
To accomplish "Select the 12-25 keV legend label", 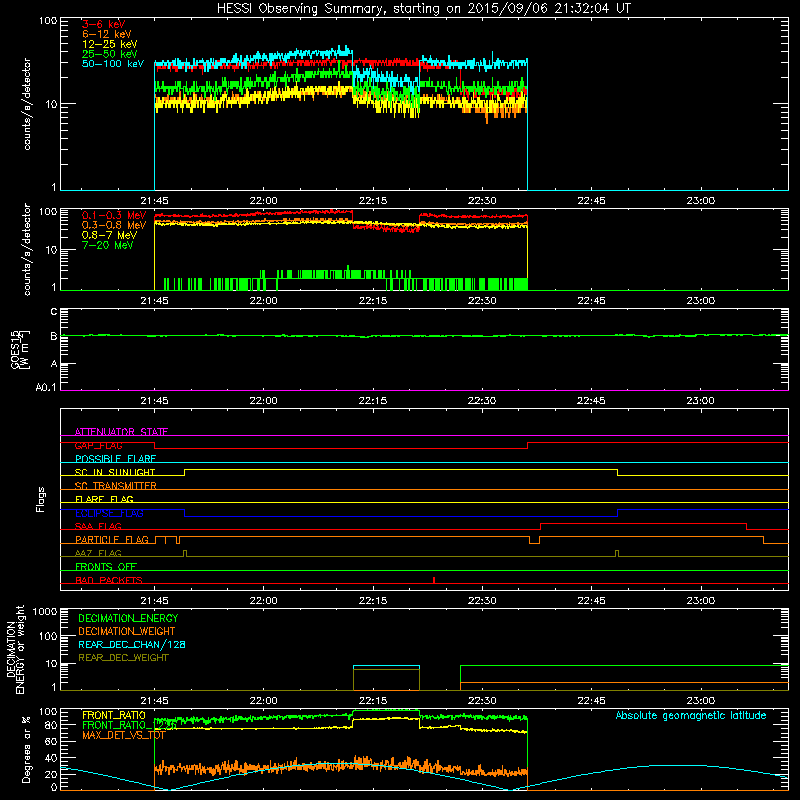I will click(110, 44).
